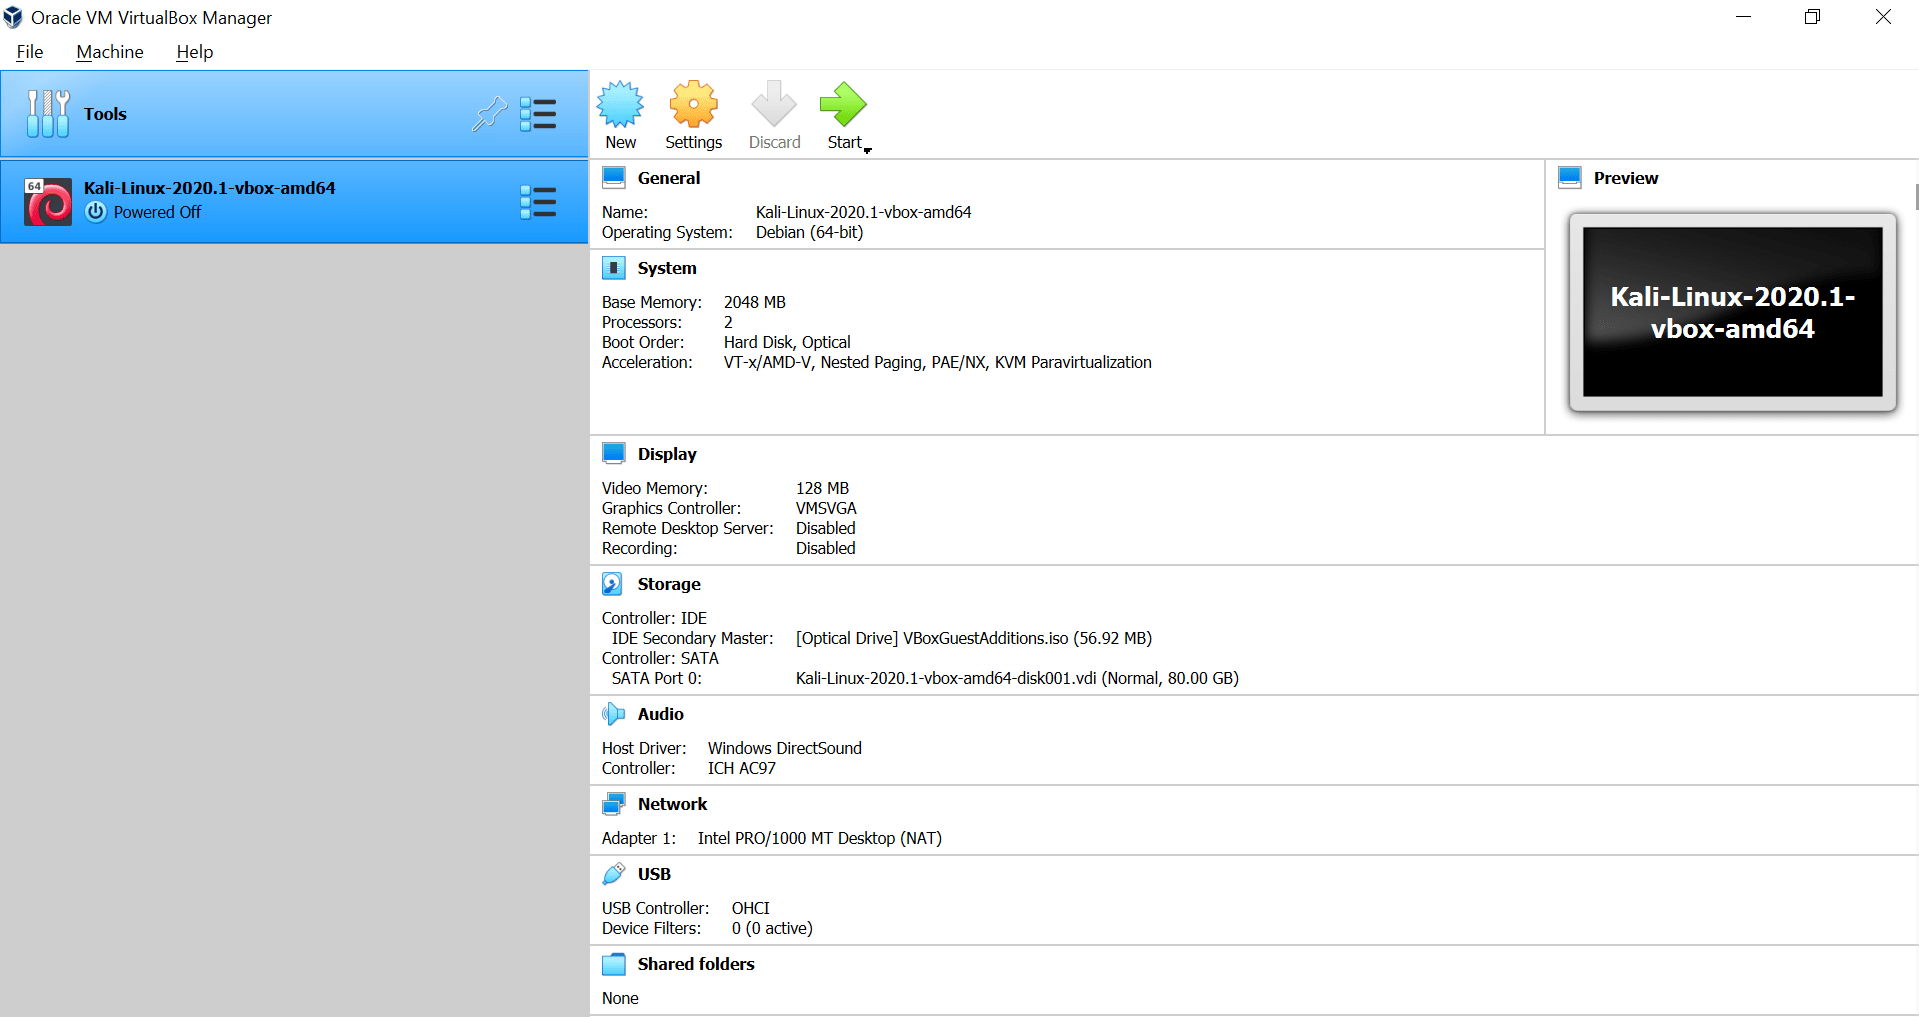The image size is (1919, 1017).
Task: Click the Preview heading label
Action: (1626, 178)
